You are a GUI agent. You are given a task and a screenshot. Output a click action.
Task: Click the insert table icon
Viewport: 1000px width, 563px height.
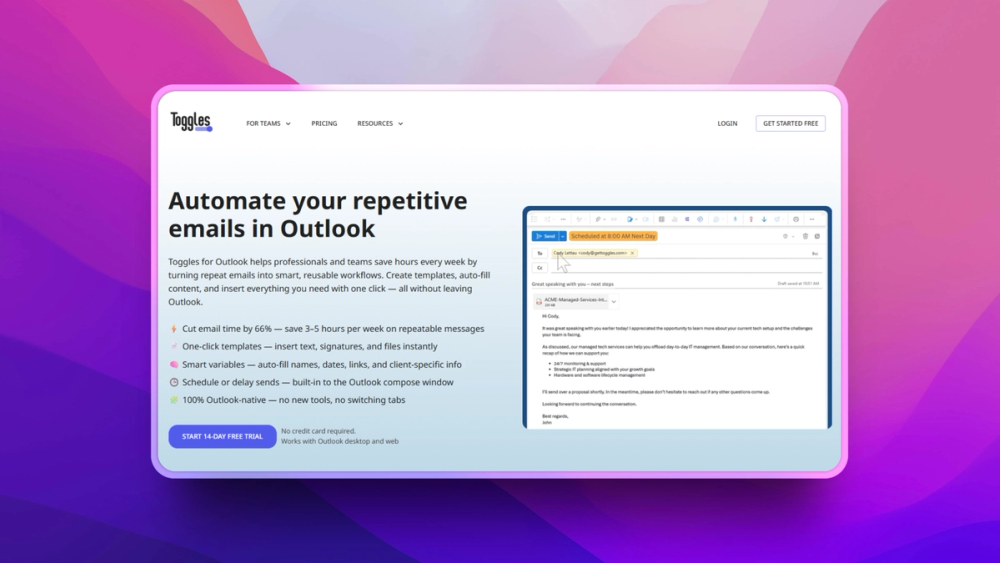[x=661, y=219]
